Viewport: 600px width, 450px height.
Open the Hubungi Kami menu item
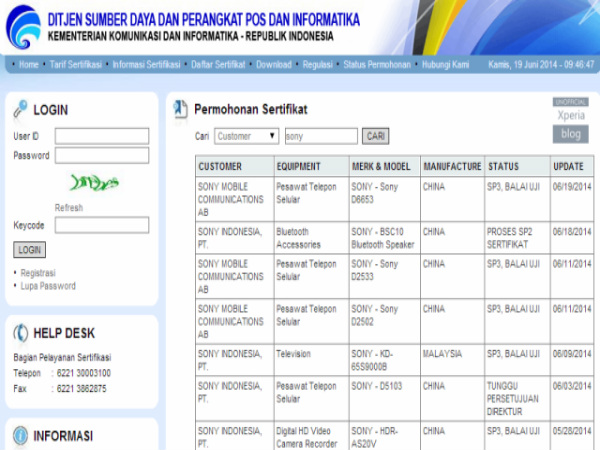(445, 64)
